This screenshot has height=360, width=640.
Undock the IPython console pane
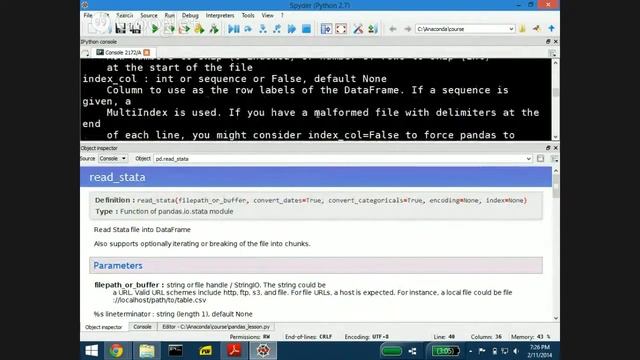[548, 42]
